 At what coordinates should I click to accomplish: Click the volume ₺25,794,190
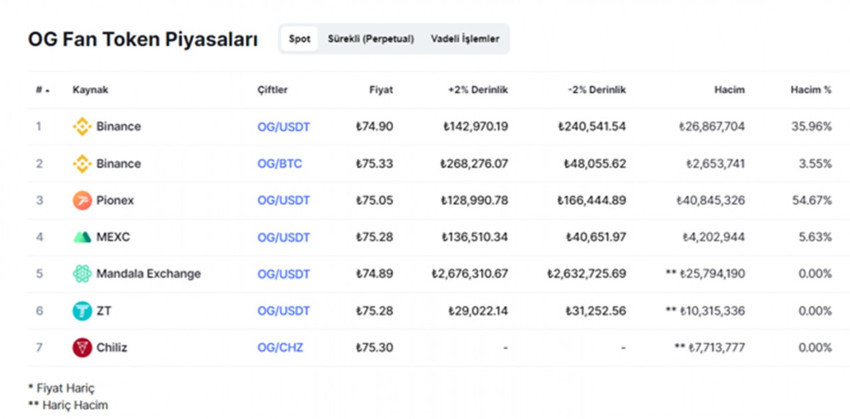(712, 274)
